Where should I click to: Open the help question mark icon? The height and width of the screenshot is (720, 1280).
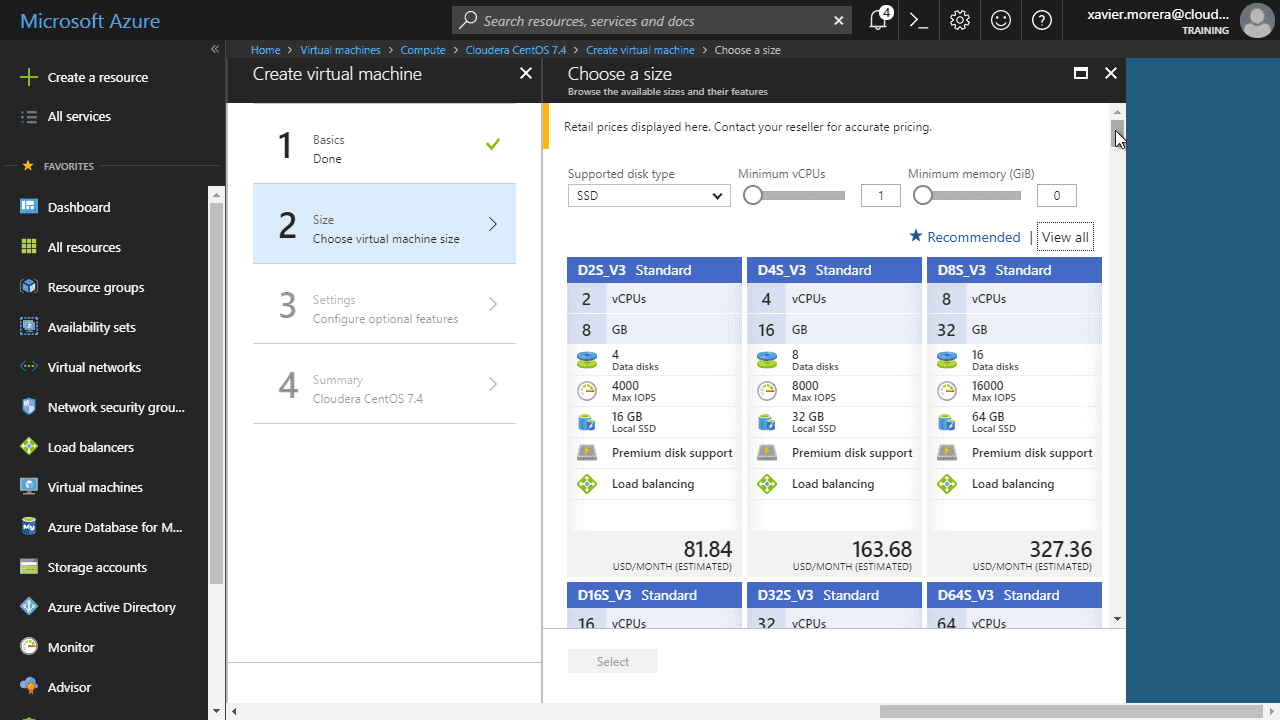pyautogui.click(x=1042, y=20)
